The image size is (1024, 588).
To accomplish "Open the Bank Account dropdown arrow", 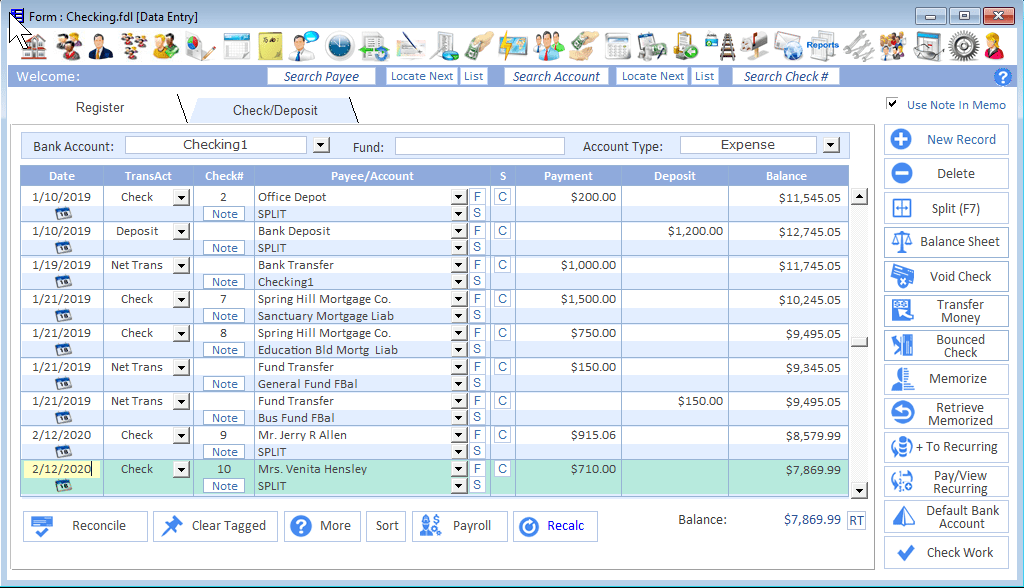I will 321,145.
